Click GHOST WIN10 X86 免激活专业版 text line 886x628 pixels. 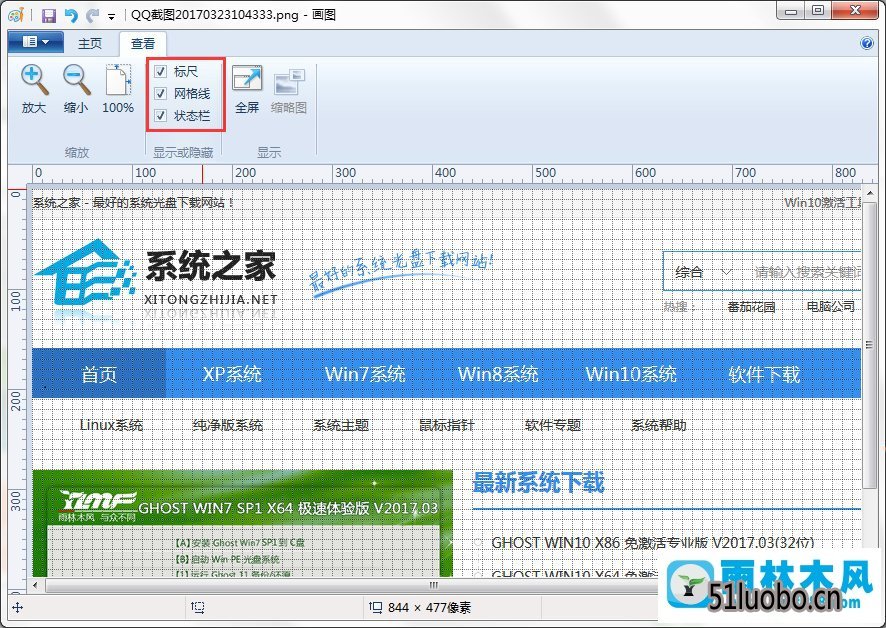click(x=653, y=543)
